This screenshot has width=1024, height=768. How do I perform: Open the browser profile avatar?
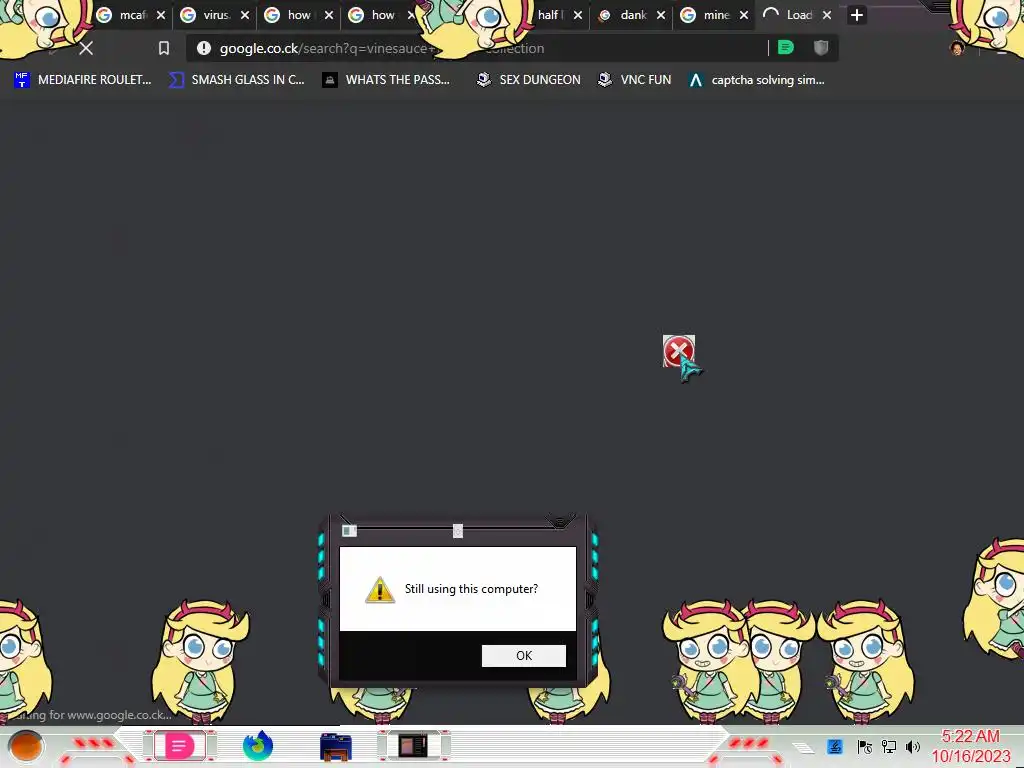(957, 48)
